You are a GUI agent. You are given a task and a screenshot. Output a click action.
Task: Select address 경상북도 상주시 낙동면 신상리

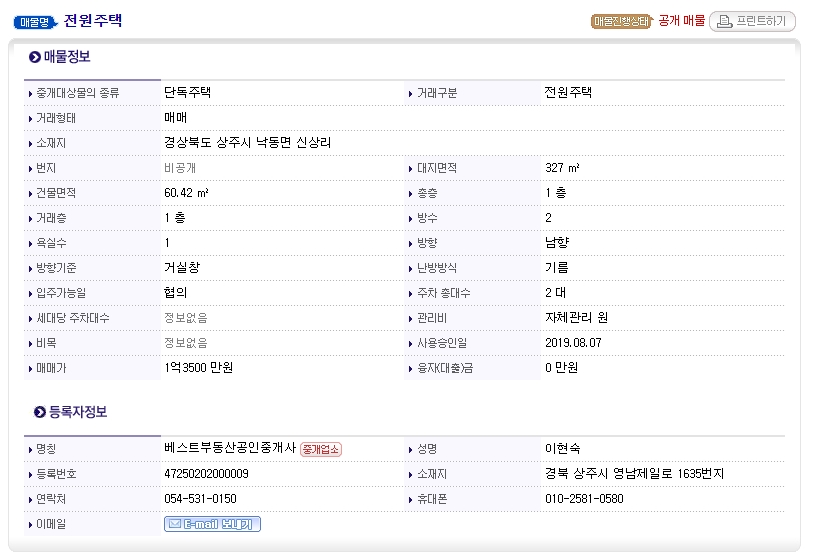click(x=247, y=142)
